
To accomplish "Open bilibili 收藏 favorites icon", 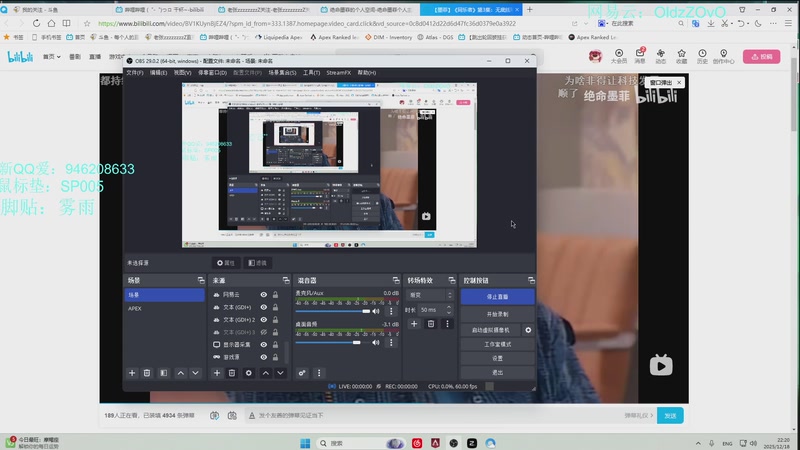I will tap(682, 56).
